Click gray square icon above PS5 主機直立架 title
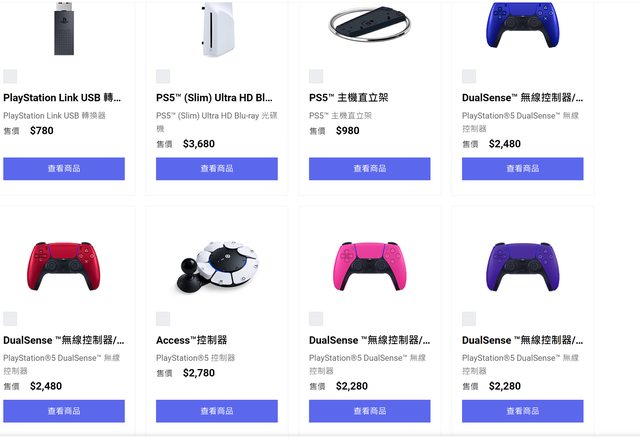The height and width of the screenshot is (439, 640). coord(316,76)
